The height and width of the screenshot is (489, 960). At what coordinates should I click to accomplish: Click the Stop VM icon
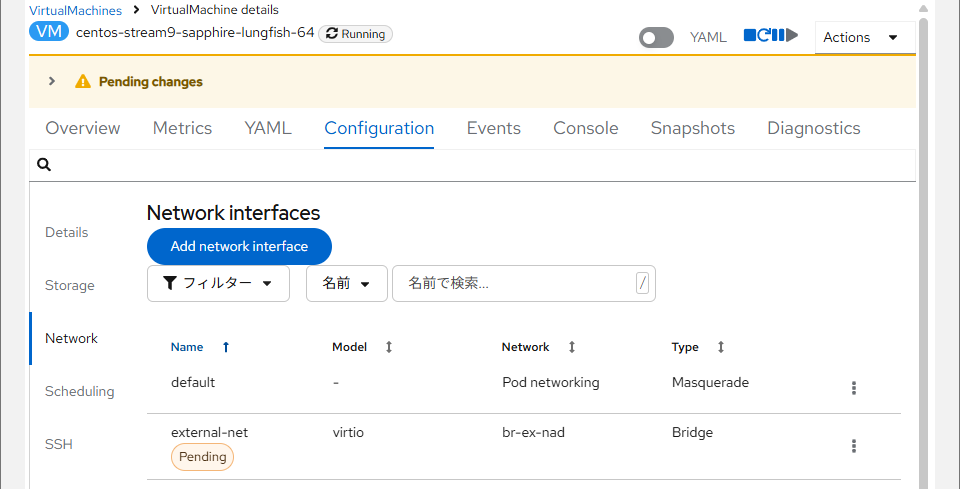click(x=750, y=36)
